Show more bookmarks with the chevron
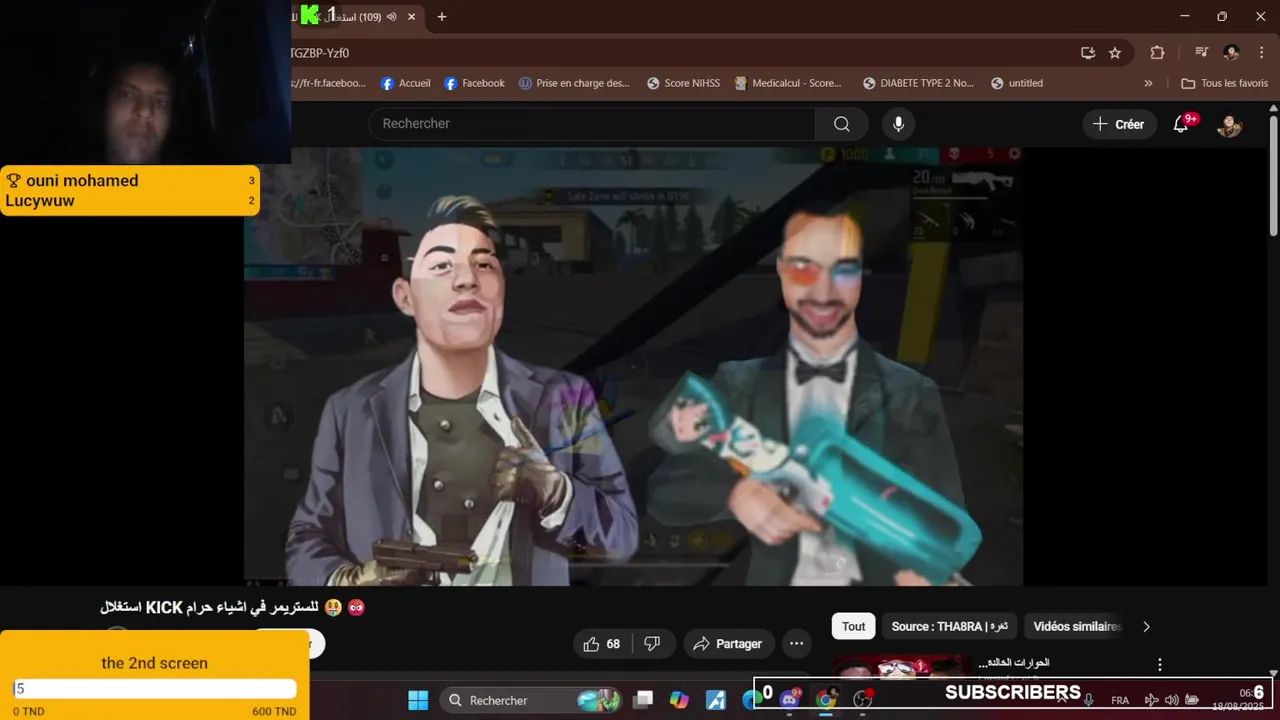 tap(1148, 84)
